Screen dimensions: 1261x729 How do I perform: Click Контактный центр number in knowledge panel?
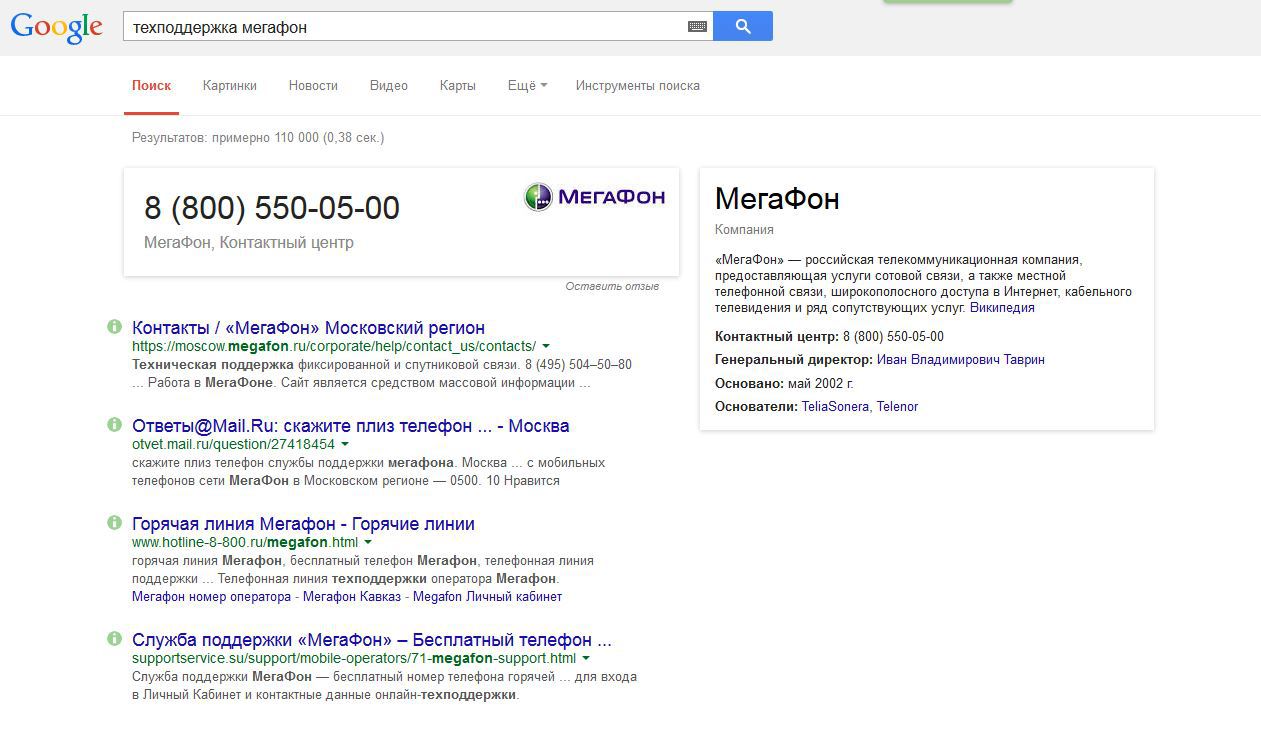(x=893, y=336)
